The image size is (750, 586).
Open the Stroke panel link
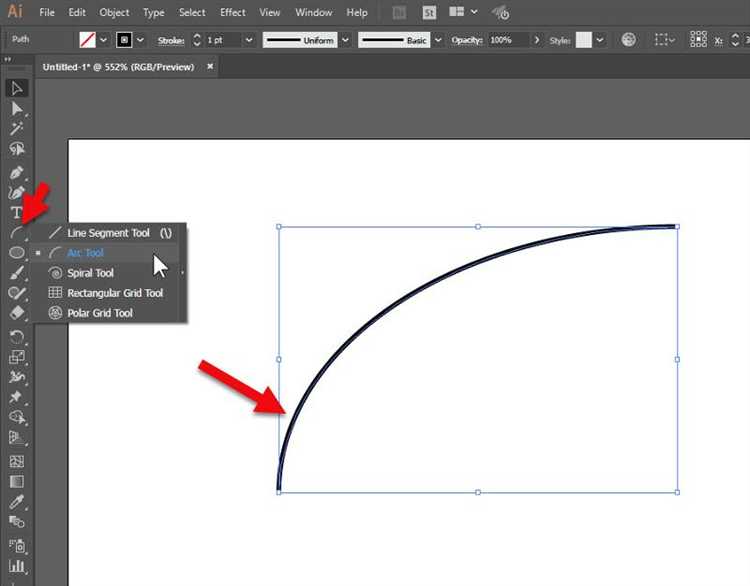pyautogui.click(x=171, y=40)
